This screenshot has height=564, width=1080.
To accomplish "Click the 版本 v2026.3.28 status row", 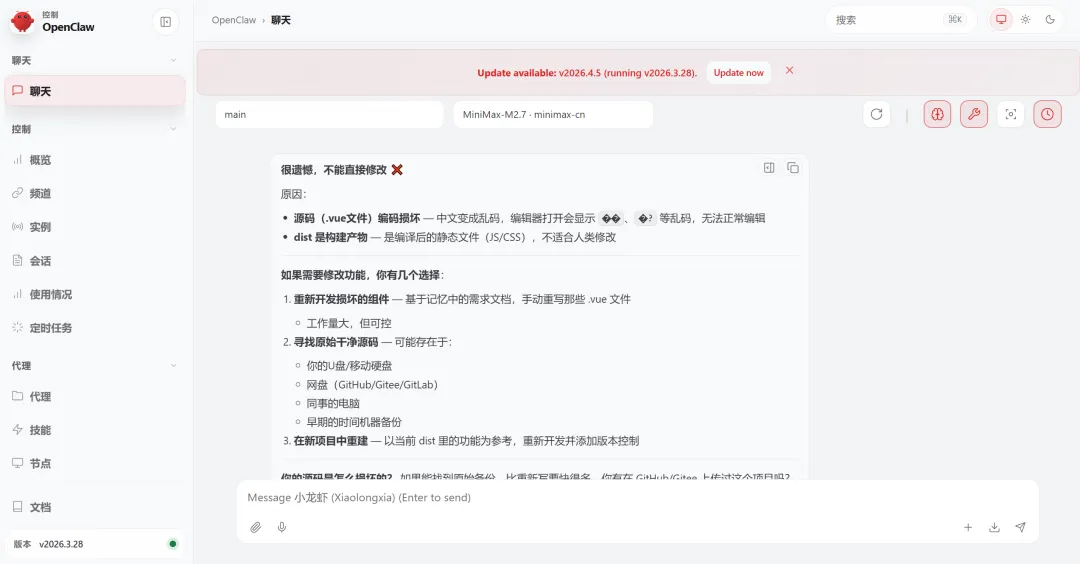I will tap(95, 544).
